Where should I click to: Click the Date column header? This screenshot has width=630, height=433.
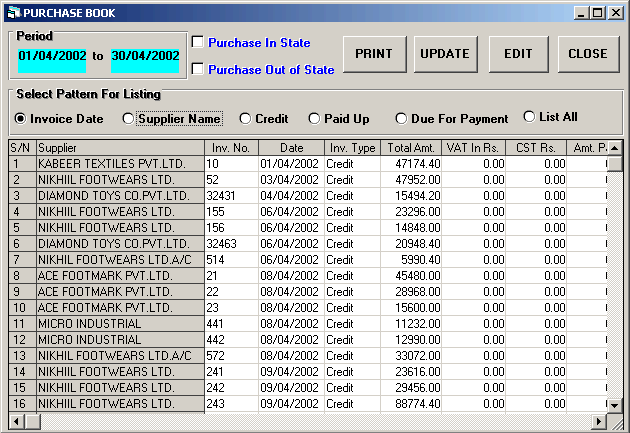point(292,148)
